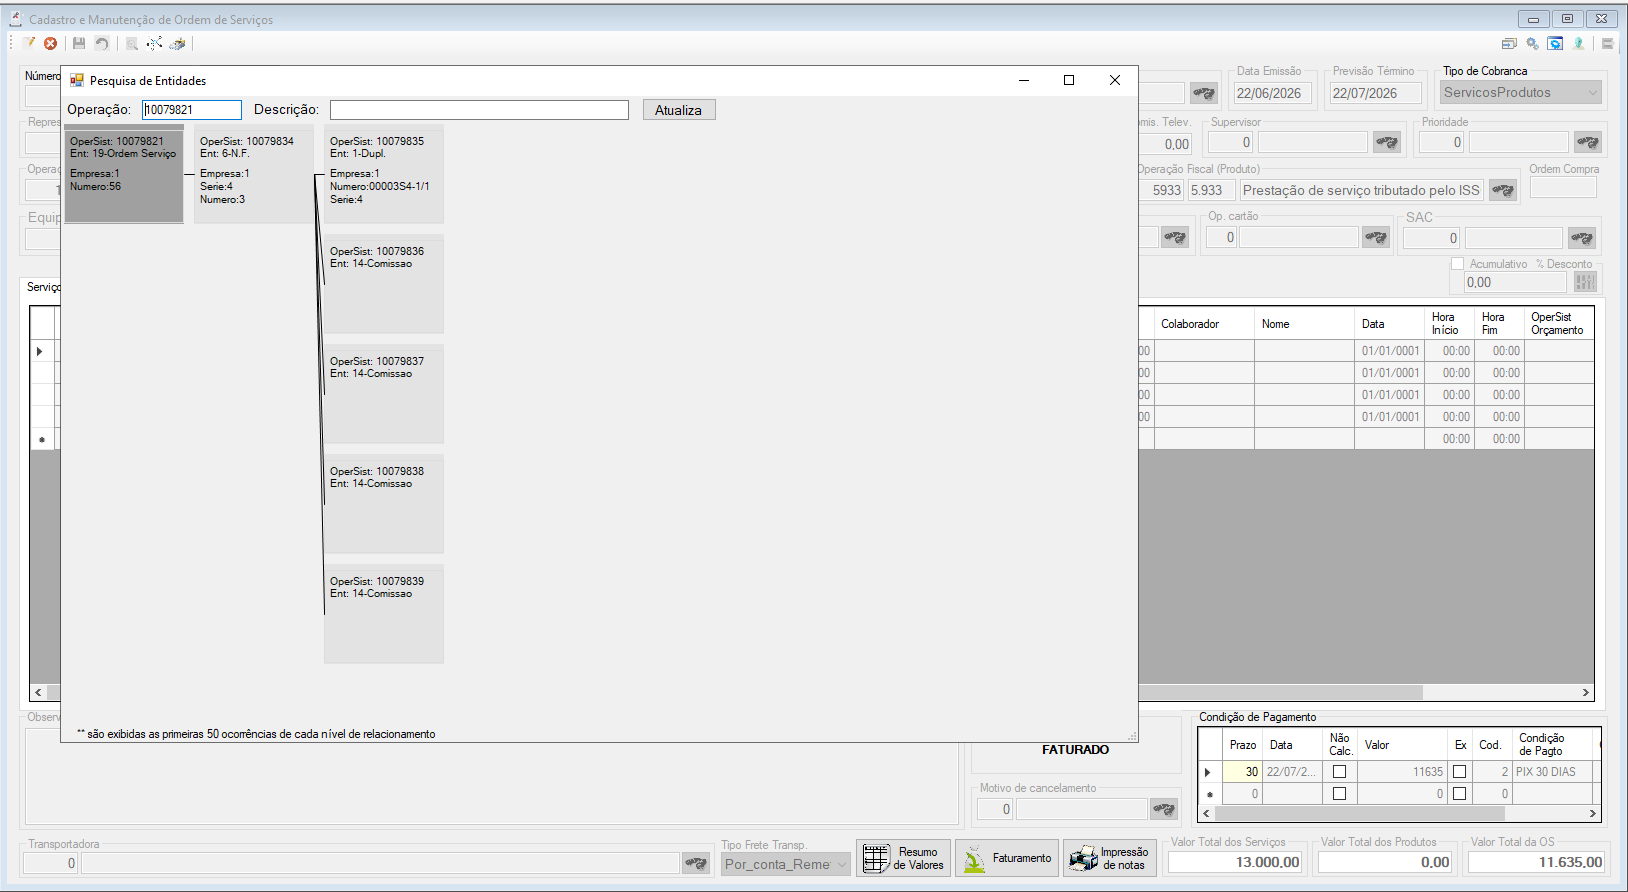Screen dimensions: 1628x892
Task: Click the Hora Início column header
Action: [1448, 324]
